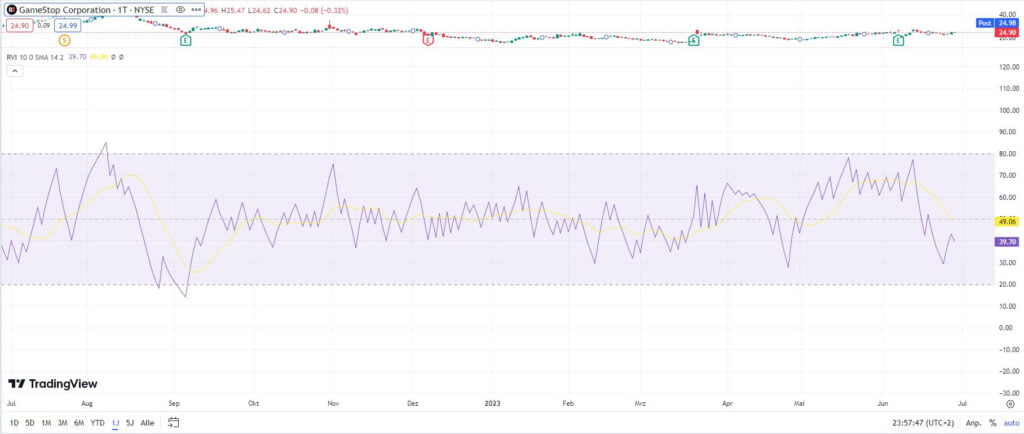Image resolution: width=1024 pixels, height=434 pixels.
Task: Click the 2023 label on time axis
Action: coord(494,404)
